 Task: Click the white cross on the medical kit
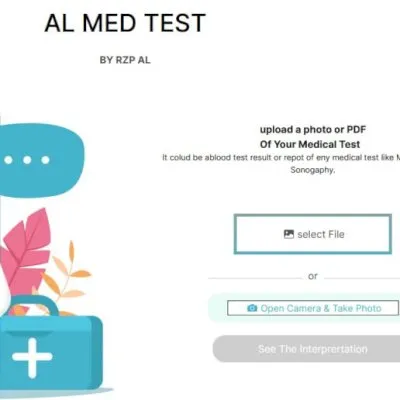click(32, 358)
